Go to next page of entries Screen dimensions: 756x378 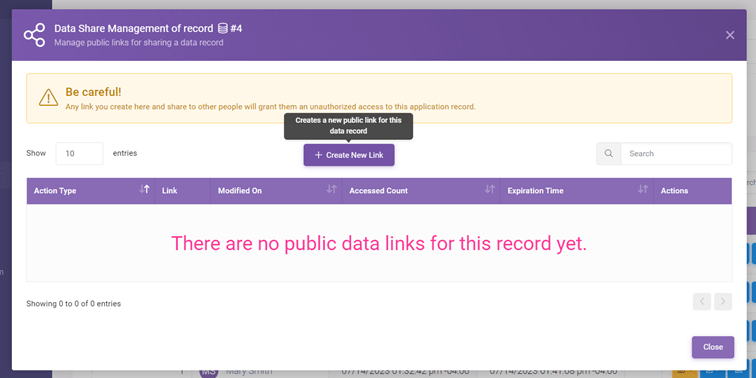click(x=723, y=302)
